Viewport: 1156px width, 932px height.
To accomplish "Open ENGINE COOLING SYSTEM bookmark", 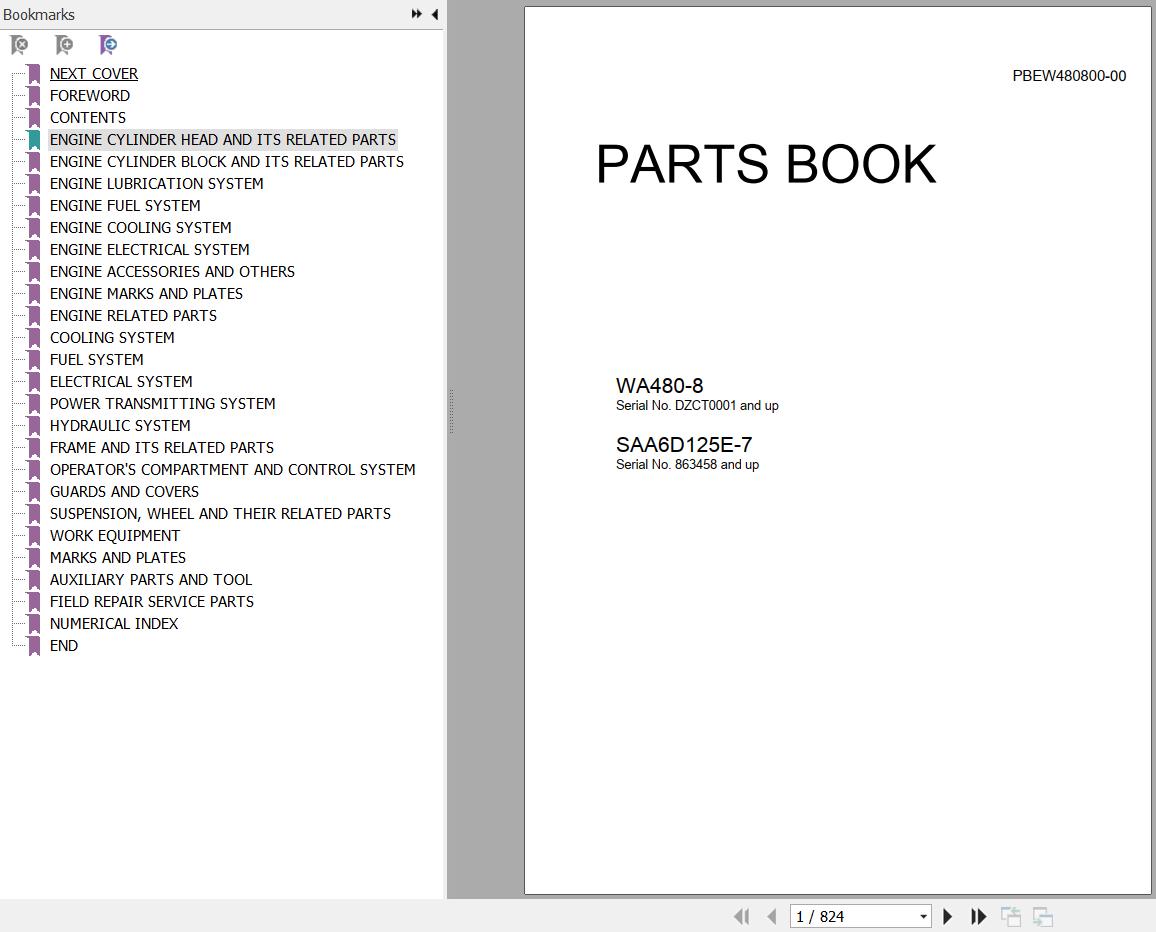I will [141, 228].
